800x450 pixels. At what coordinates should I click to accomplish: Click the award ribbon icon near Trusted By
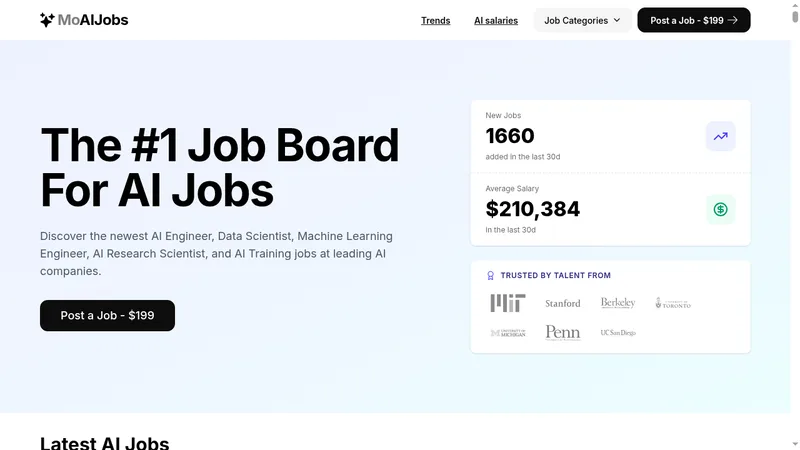[490, 276]
